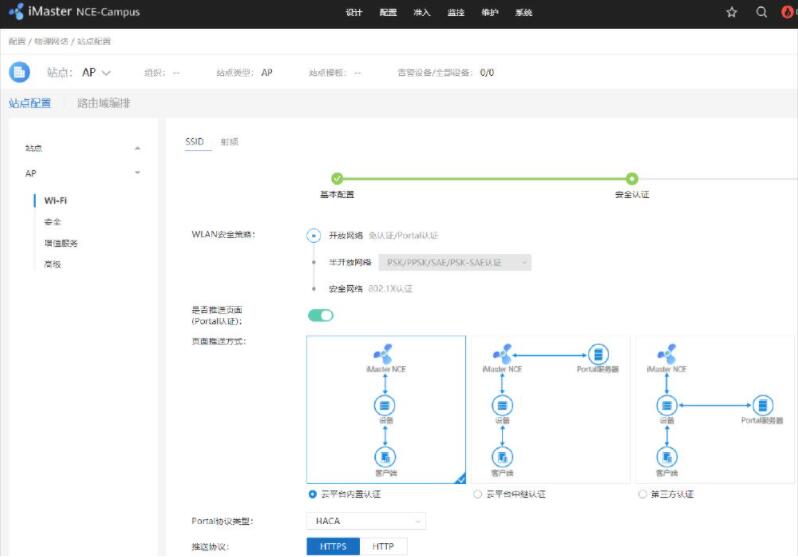Toggle the Portal认证 page push switch
The image size is (798, 557).
click(320, 315)
